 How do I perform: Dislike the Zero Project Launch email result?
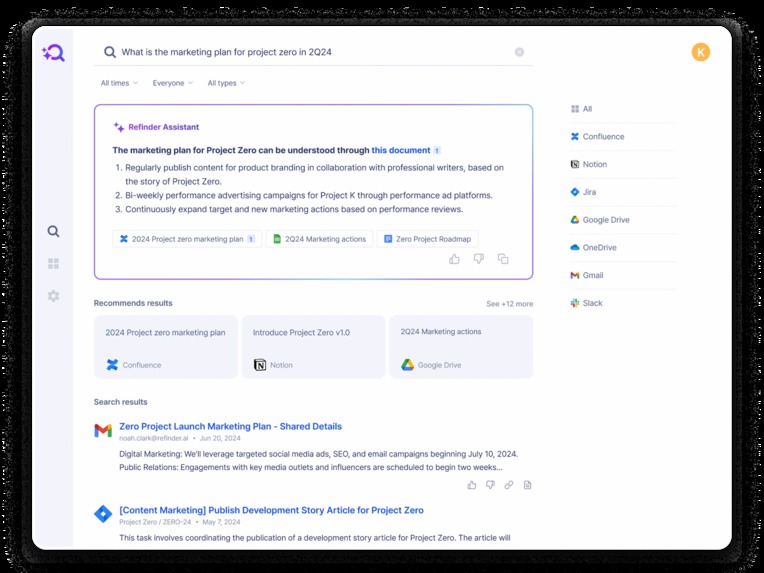click(490, 485)
